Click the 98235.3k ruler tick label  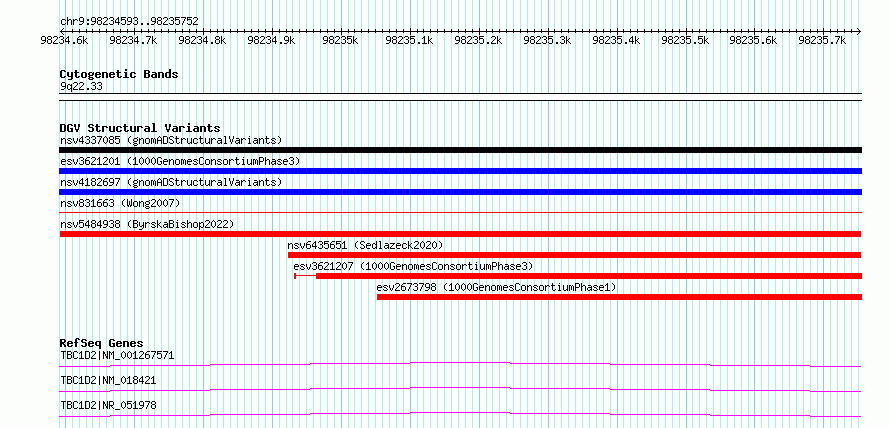(547, 40)
